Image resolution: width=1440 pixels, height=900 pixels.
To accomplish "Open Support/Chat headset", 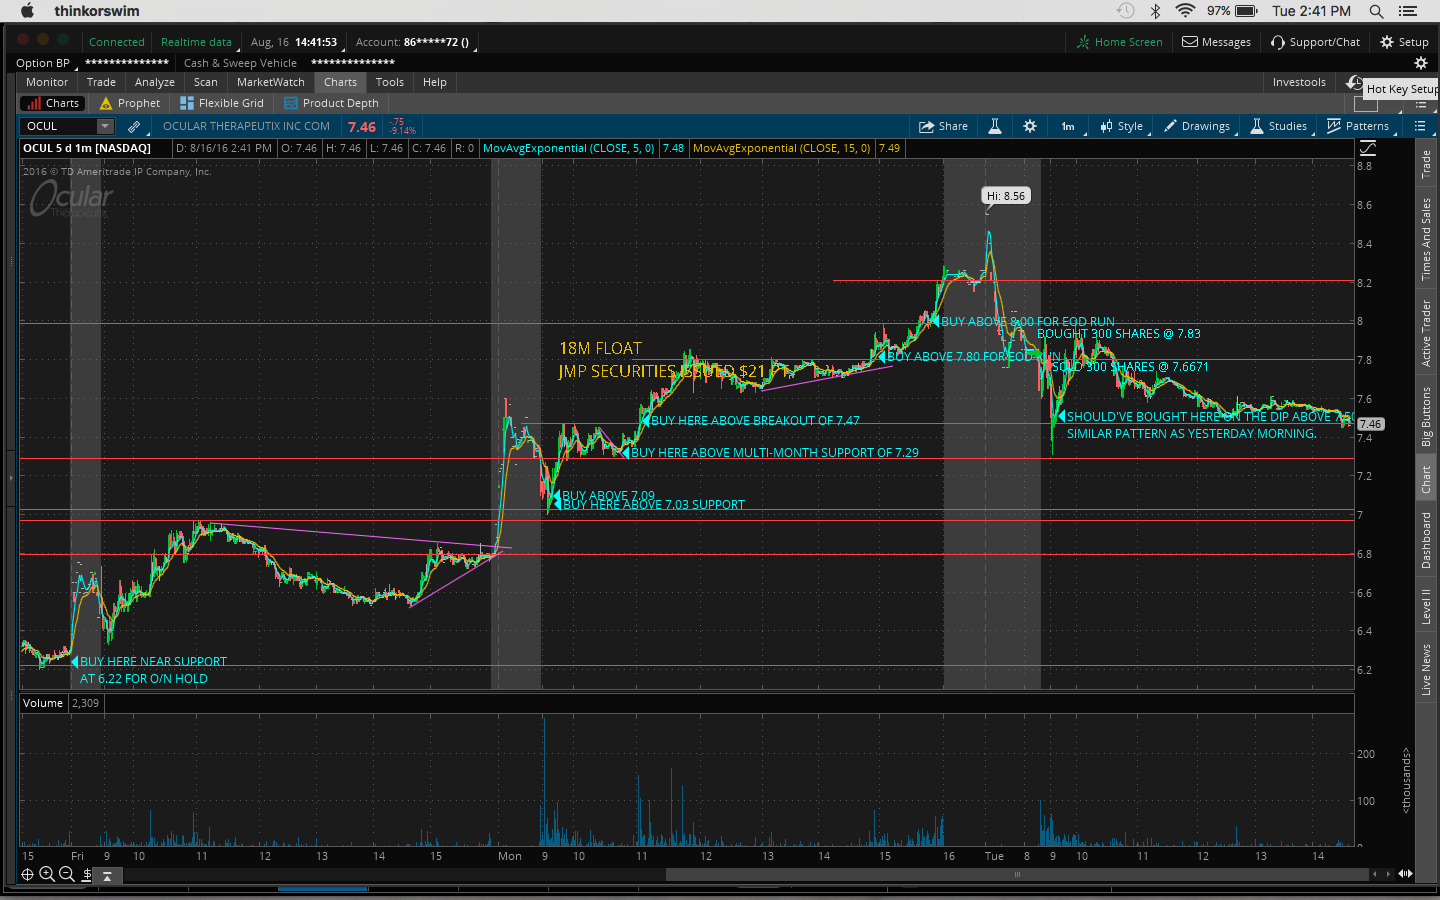I will pos(1315,42).
